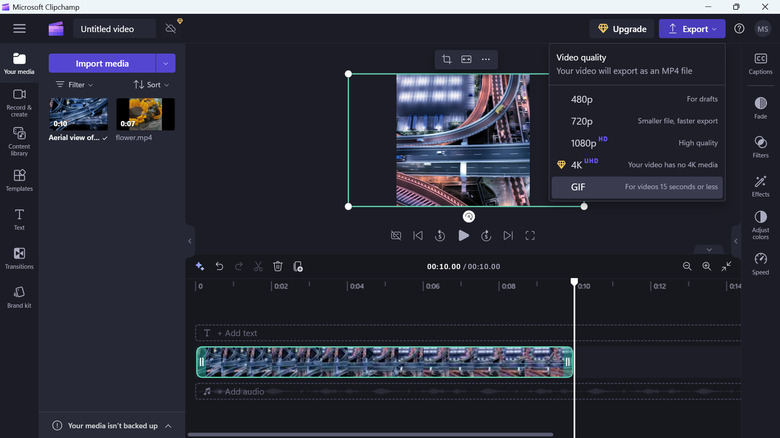Open Speed properties panel

[x=761, y=264]
